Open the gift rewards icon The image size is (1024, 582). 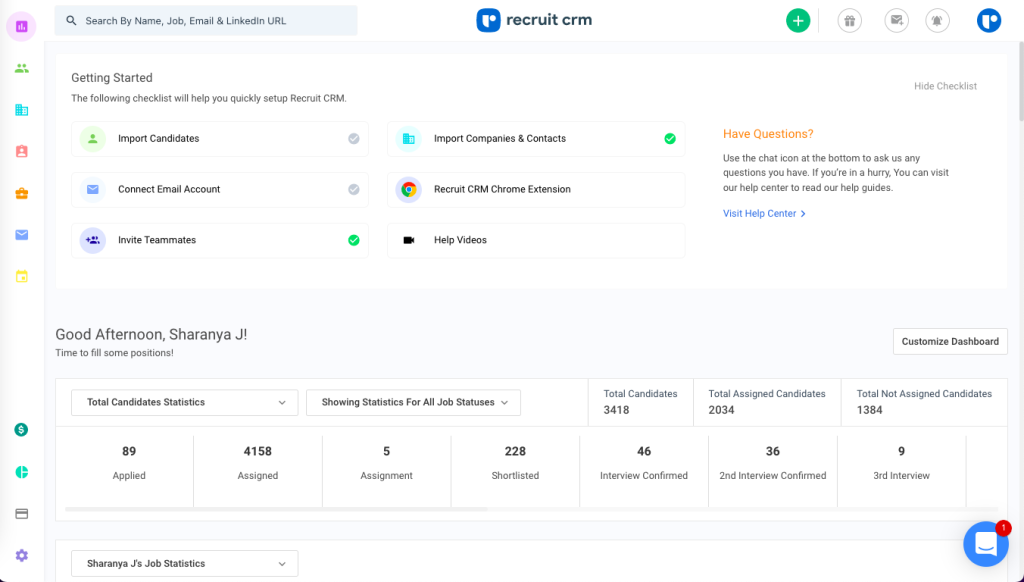point(850,21)
